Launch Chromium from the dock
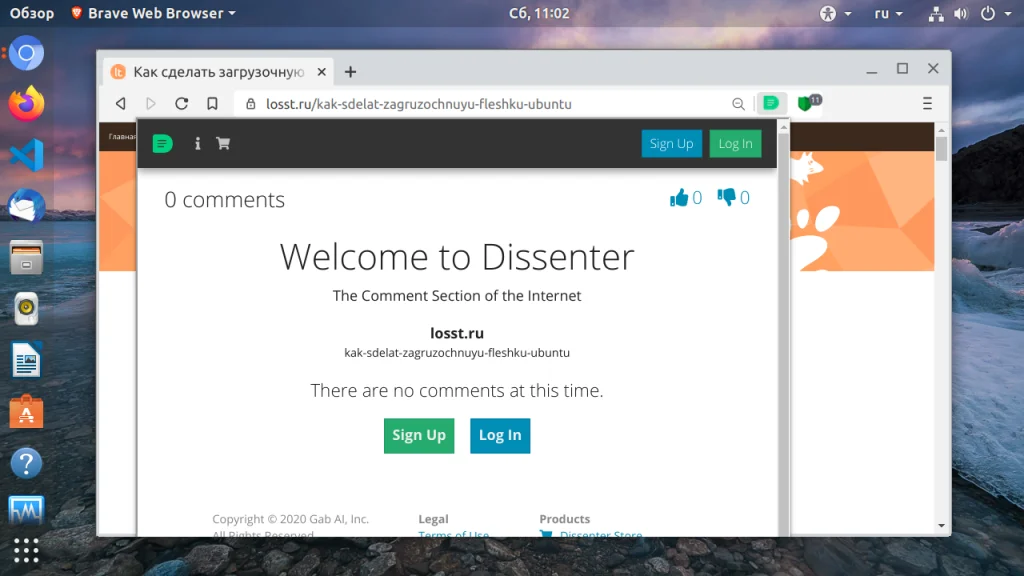This screenshot has height=576, width=1024. [x=26, y=53]
